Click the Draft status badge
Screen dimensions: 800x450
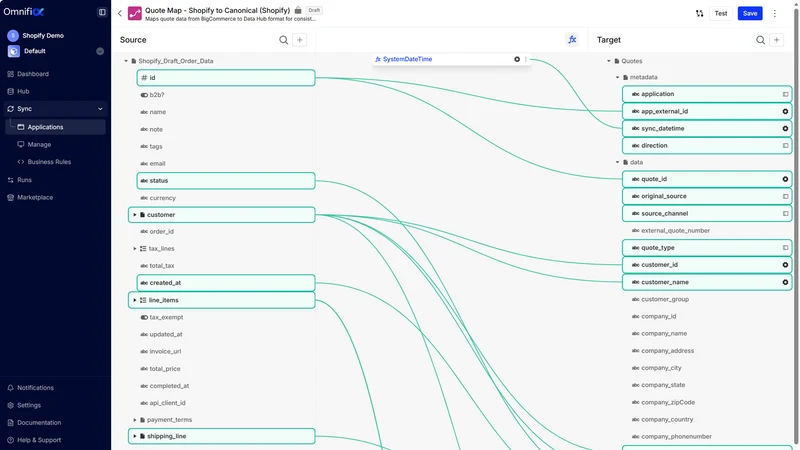coord(314,10)
